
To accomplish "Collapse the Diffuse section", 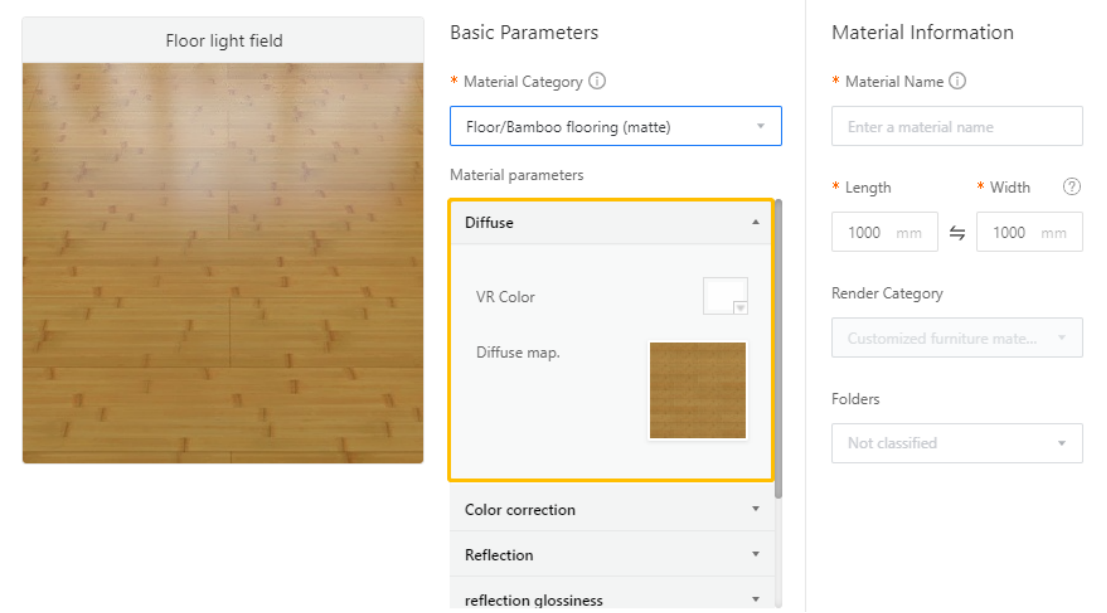I will point(755,223).
